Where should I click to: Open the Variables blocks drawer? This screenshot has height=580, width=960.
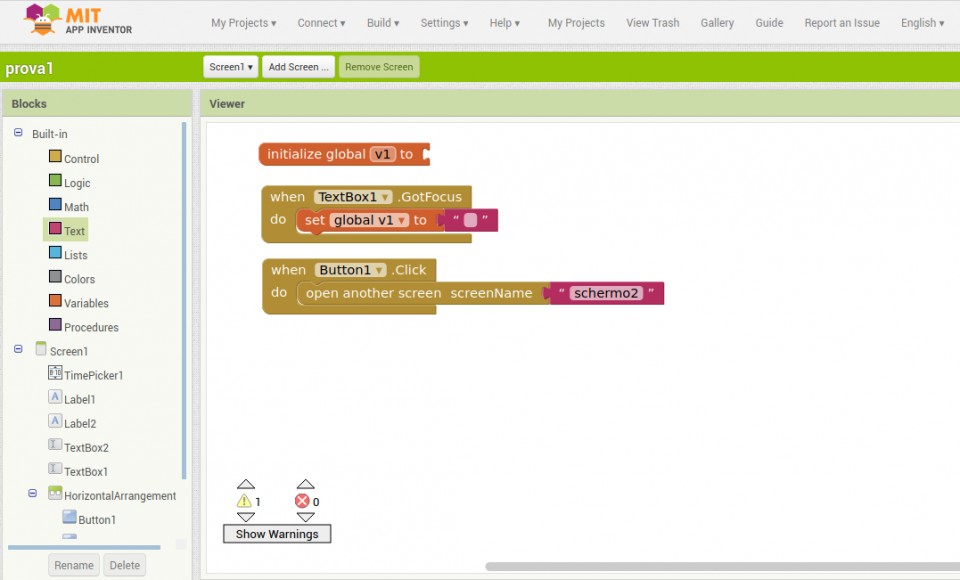click(83, 303)
